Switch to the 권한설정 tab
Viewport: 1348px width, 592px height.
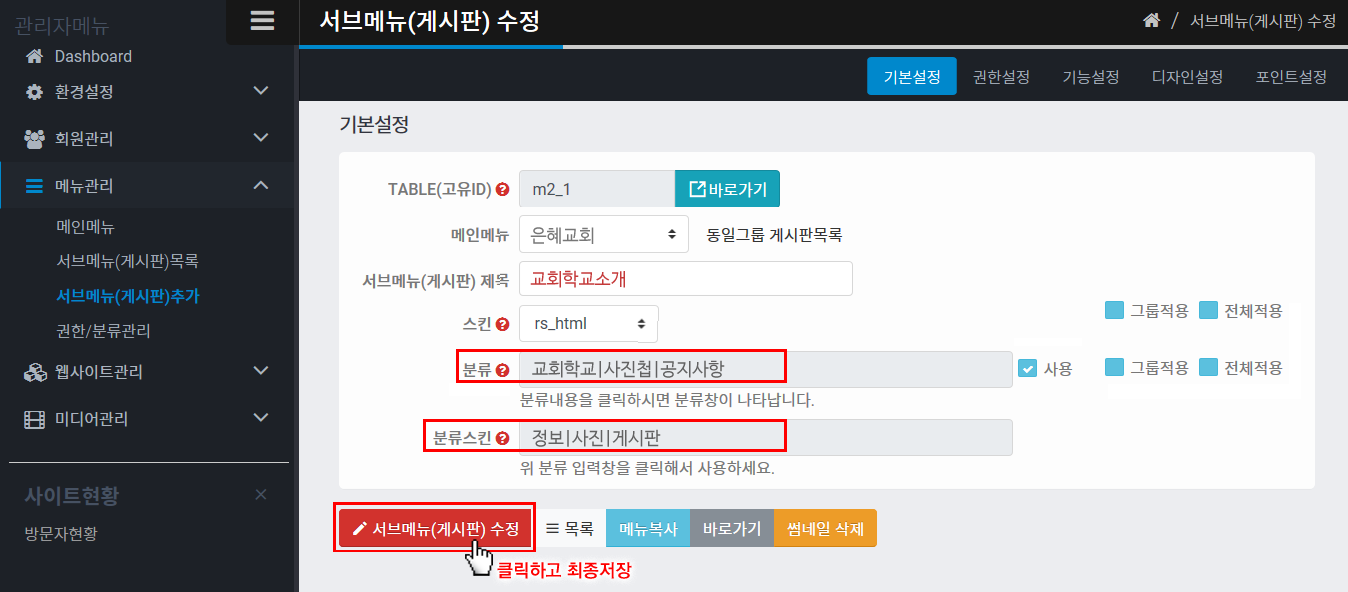(1001, 77)
